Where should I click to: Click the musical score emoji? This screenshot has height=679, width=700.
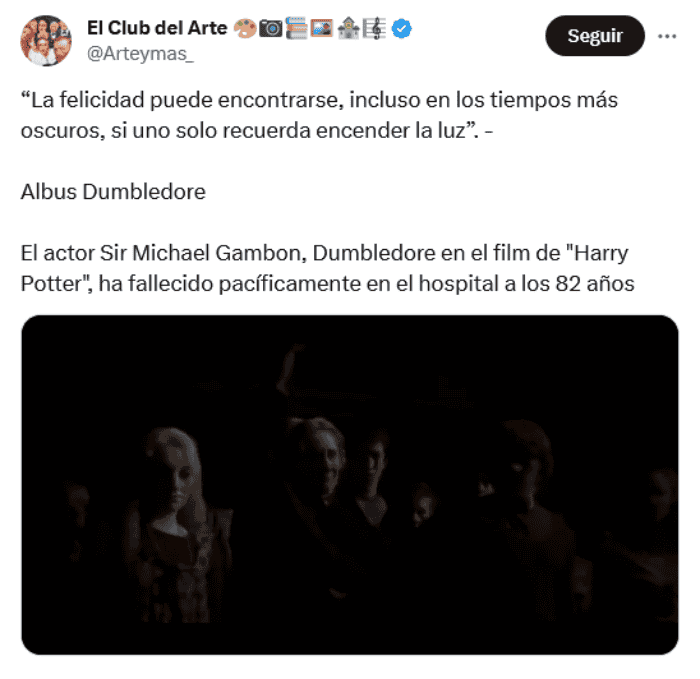point(374,29)
